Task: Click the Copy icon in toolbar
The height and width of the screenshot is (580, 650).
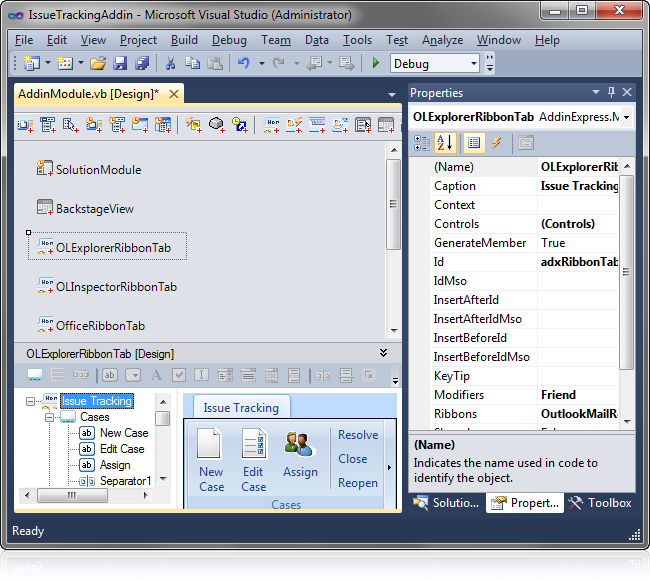Action: click(193, 63)
